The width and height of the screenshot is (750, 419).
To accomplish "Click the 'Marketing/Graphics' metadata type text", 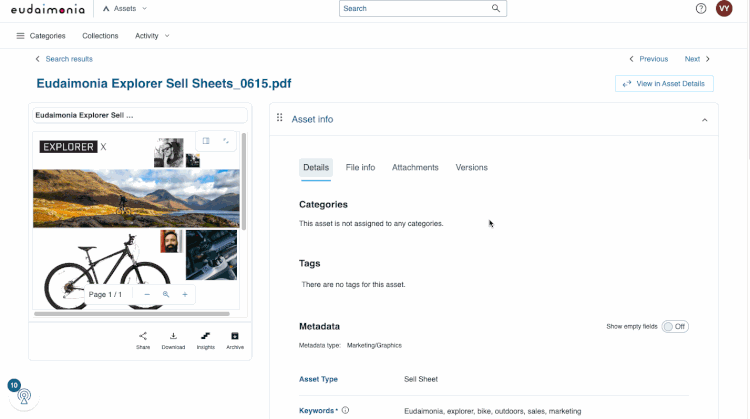I will click(x=374, y=345).
